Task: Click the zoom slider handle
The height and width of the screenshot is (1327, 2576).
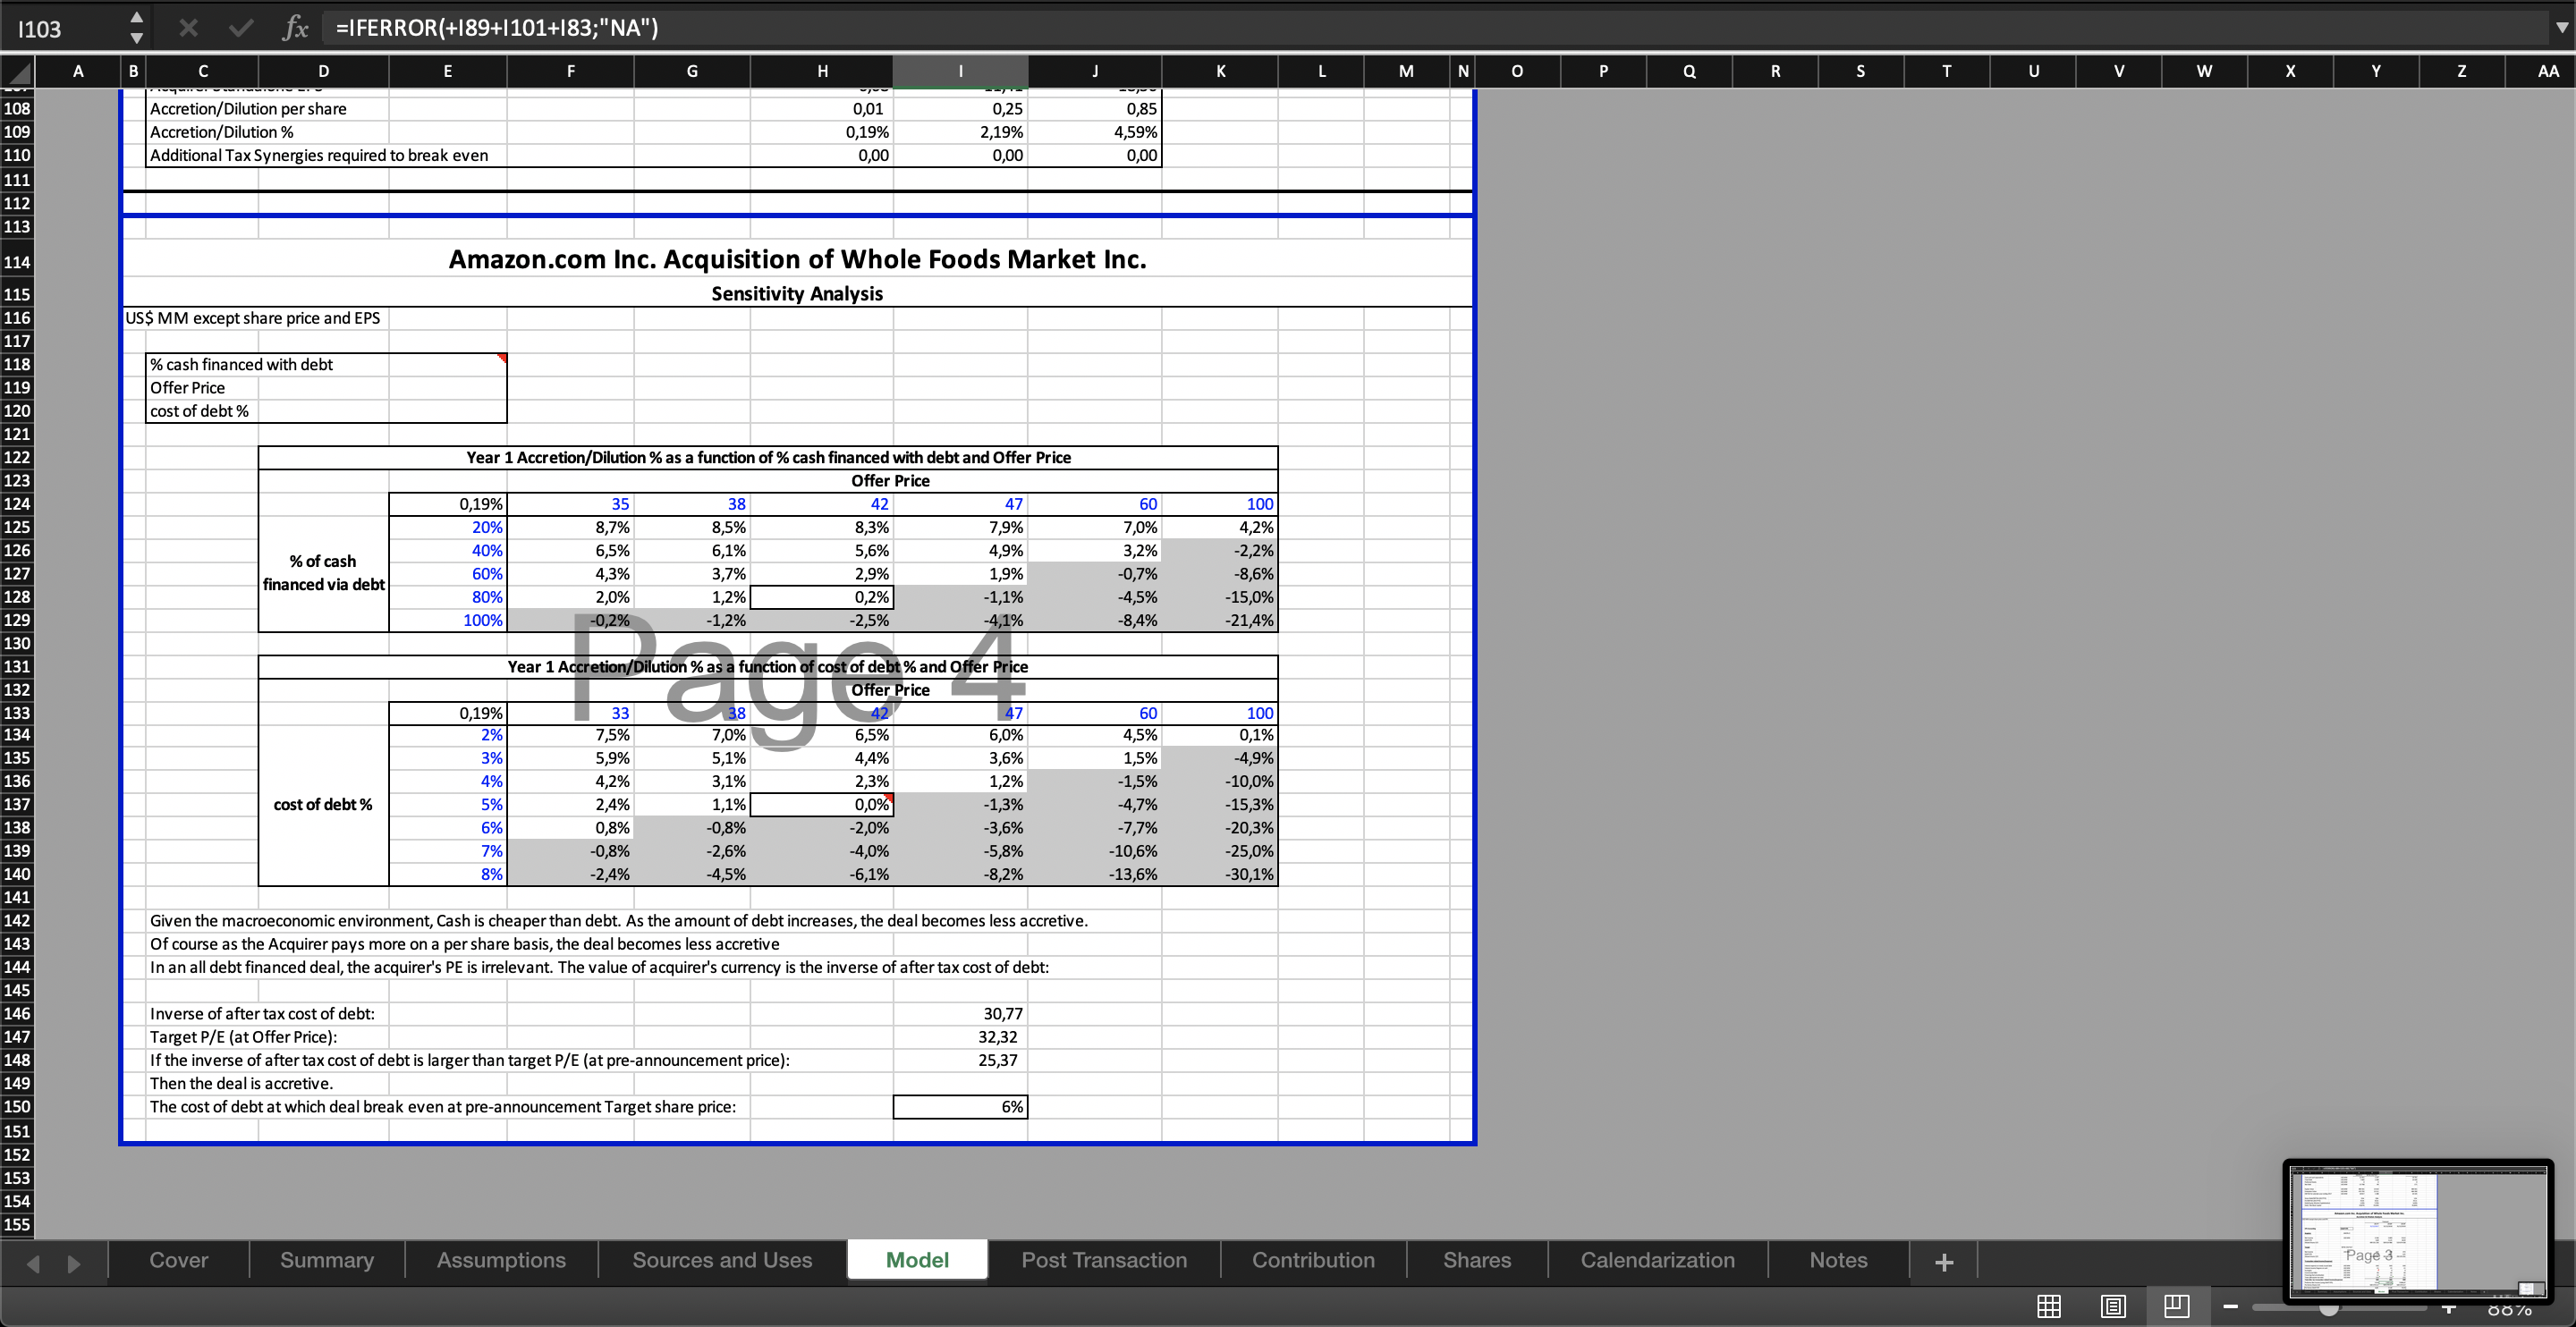Action: pyautogui.click(x=2329, y=1309)
